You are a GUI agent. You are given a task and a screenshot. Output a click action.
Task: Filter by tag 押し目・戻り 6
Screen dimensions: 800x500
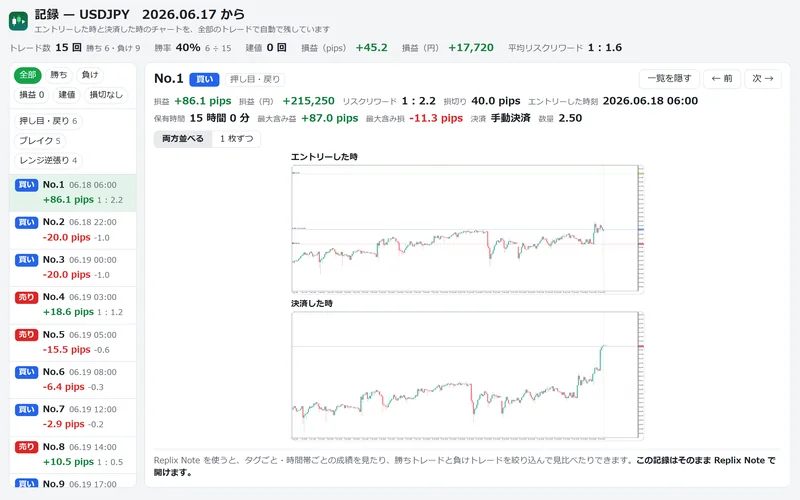point(48,121)
